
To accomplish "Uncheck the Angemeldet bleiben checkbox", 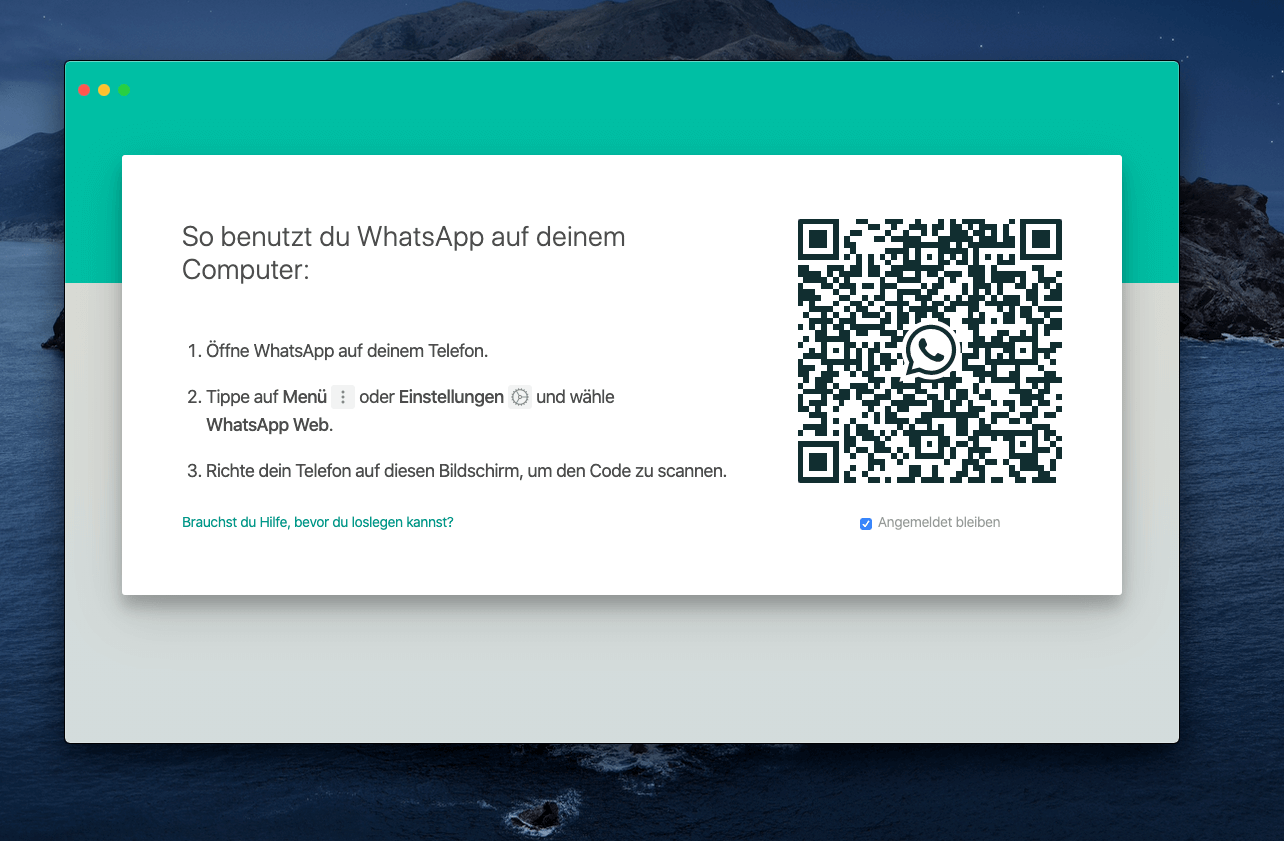I will pyautogui.click(x=866, y=523).
